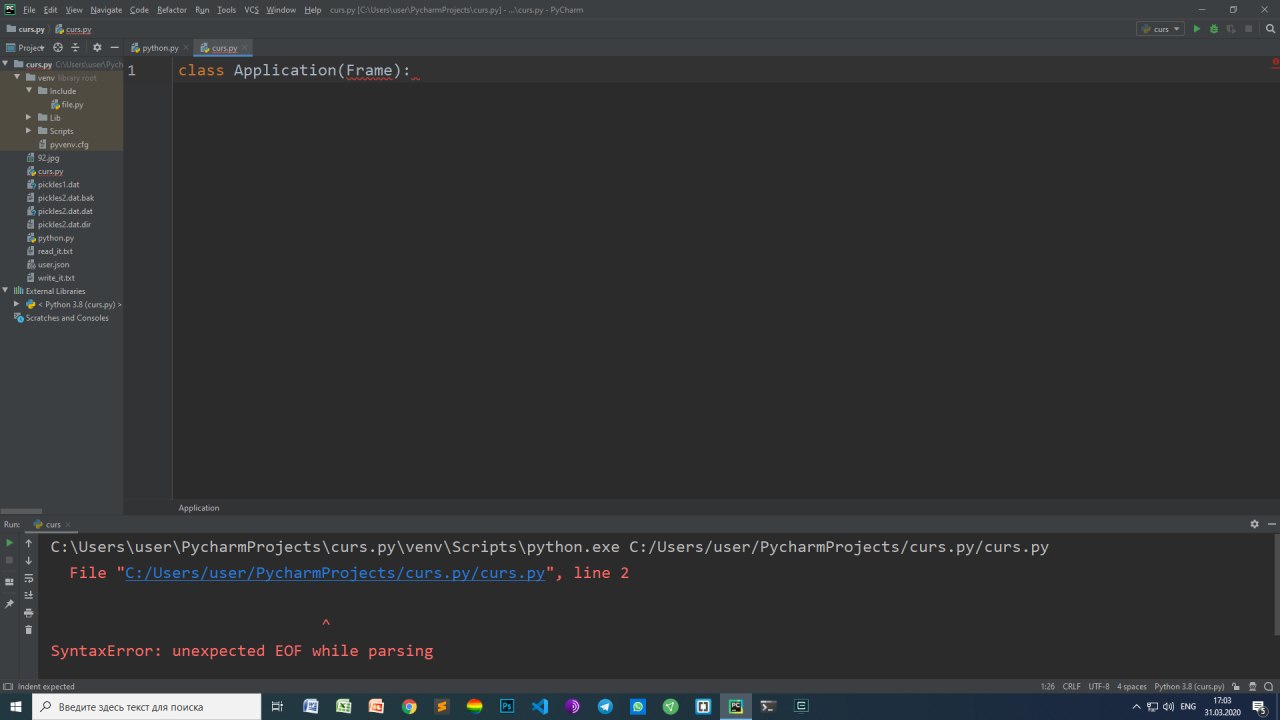Hide the Project panel with minus icon

click(114, 47)
